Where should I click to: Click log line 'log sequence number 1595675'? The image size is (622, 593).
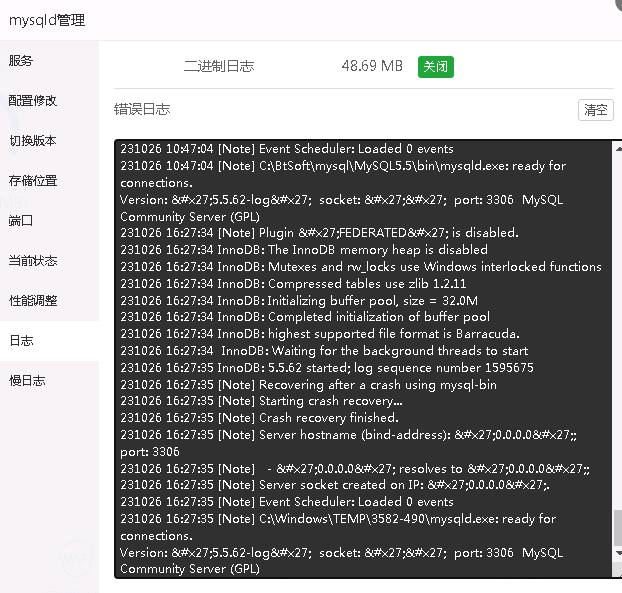pos(327,368)
